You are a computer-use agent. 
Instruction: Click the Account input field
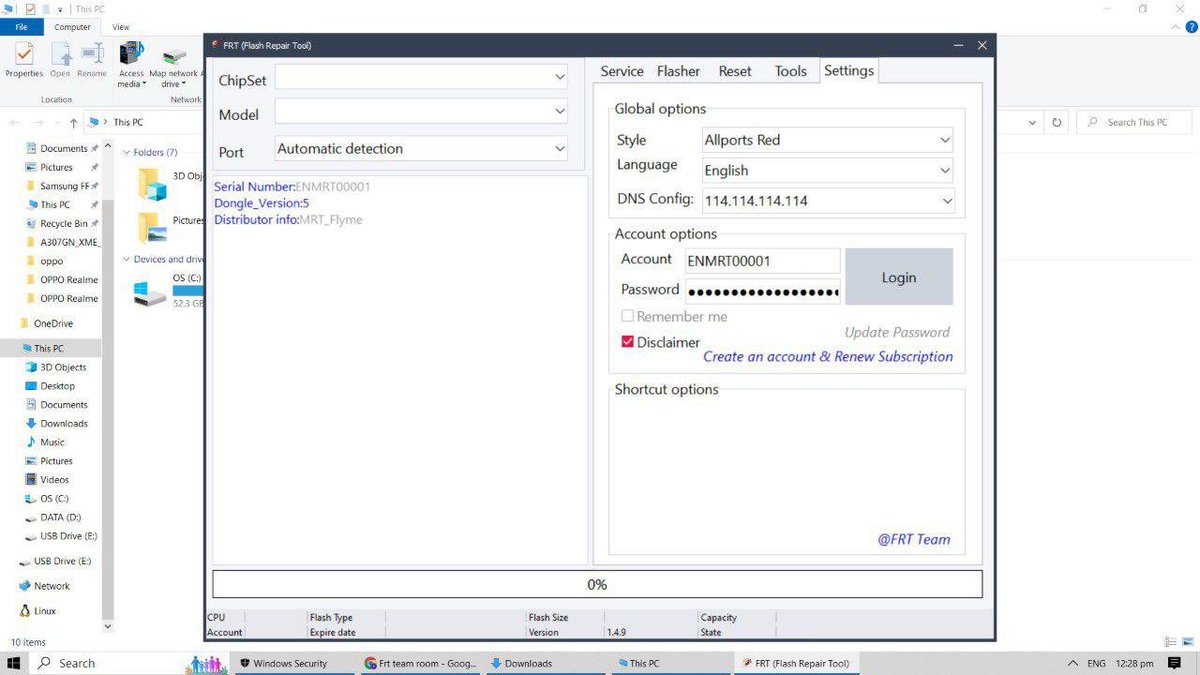tap(763, 261)
